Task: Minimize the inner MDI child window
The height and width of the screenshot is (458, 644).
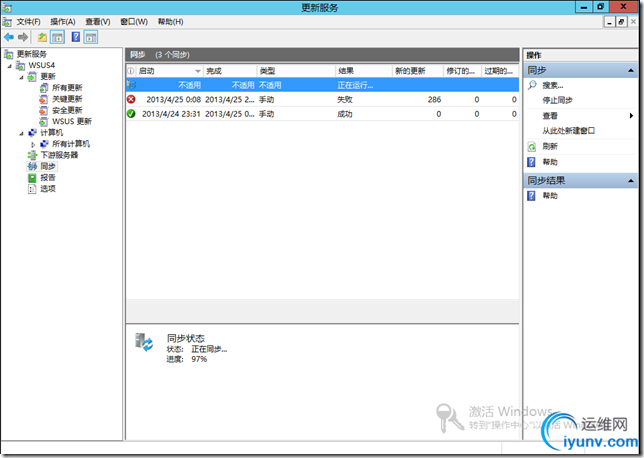Action: 610,22
